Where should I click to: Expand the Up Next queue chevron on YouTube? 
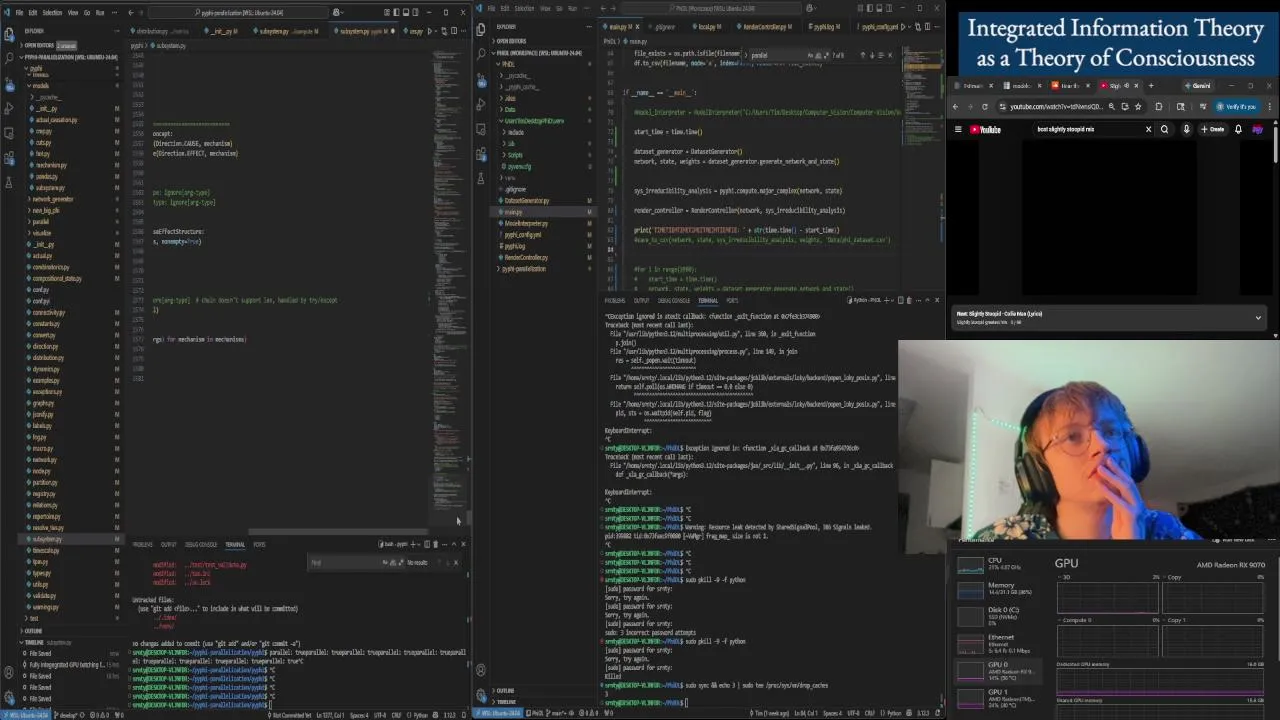click(1258, 318)
